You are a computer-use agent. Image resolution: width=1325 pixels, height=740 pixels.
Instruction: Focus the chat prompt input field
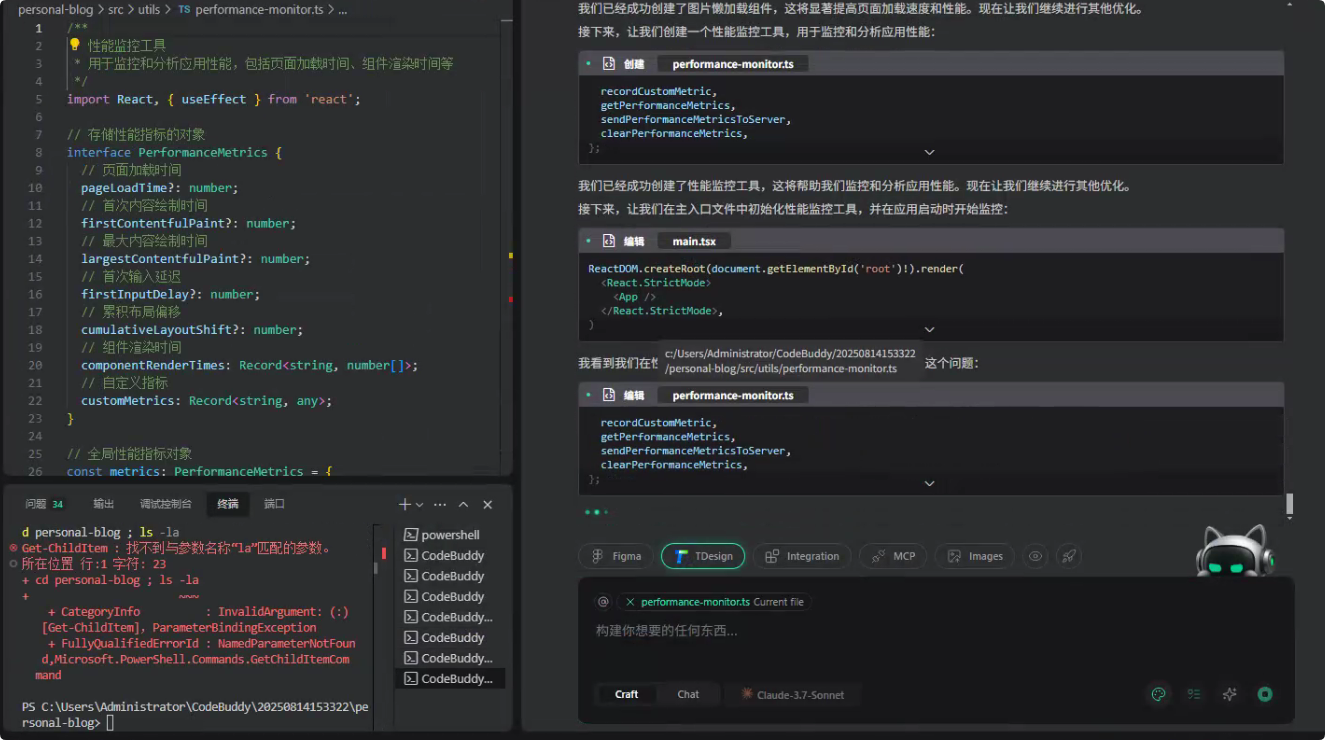935,631
